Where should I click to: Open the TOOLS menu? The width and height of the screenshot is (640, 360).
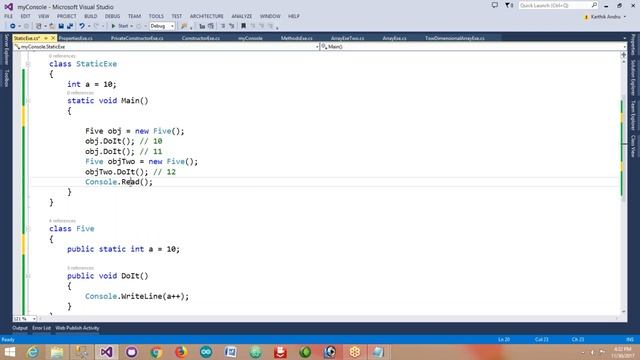pos(156,16)
